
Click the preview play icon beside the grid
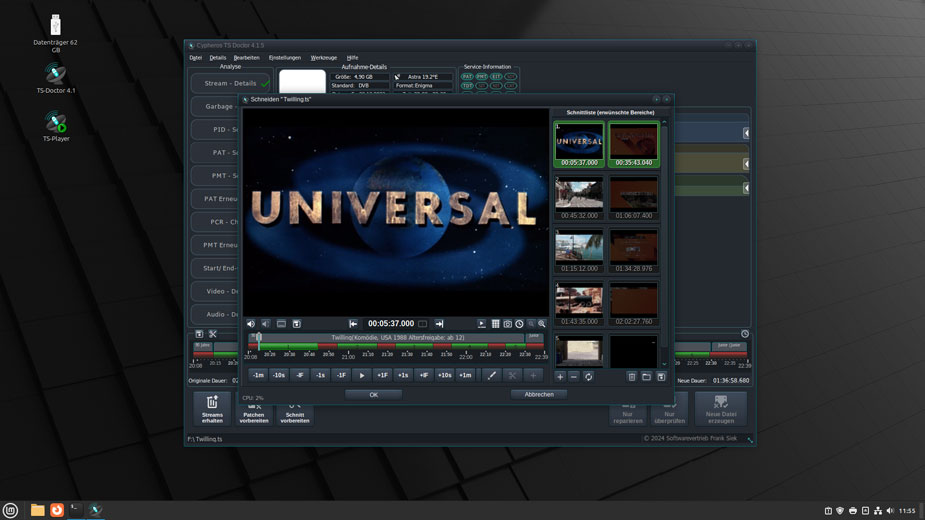[481, 324]
